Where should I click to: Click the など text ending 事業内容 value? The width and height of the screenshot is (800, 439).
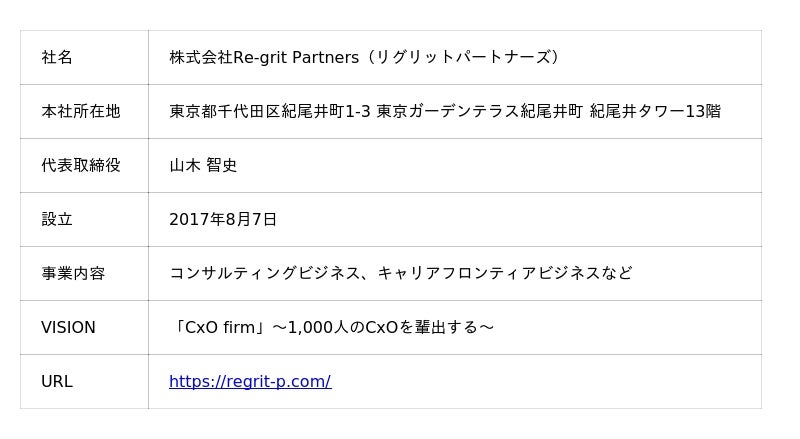617,273
